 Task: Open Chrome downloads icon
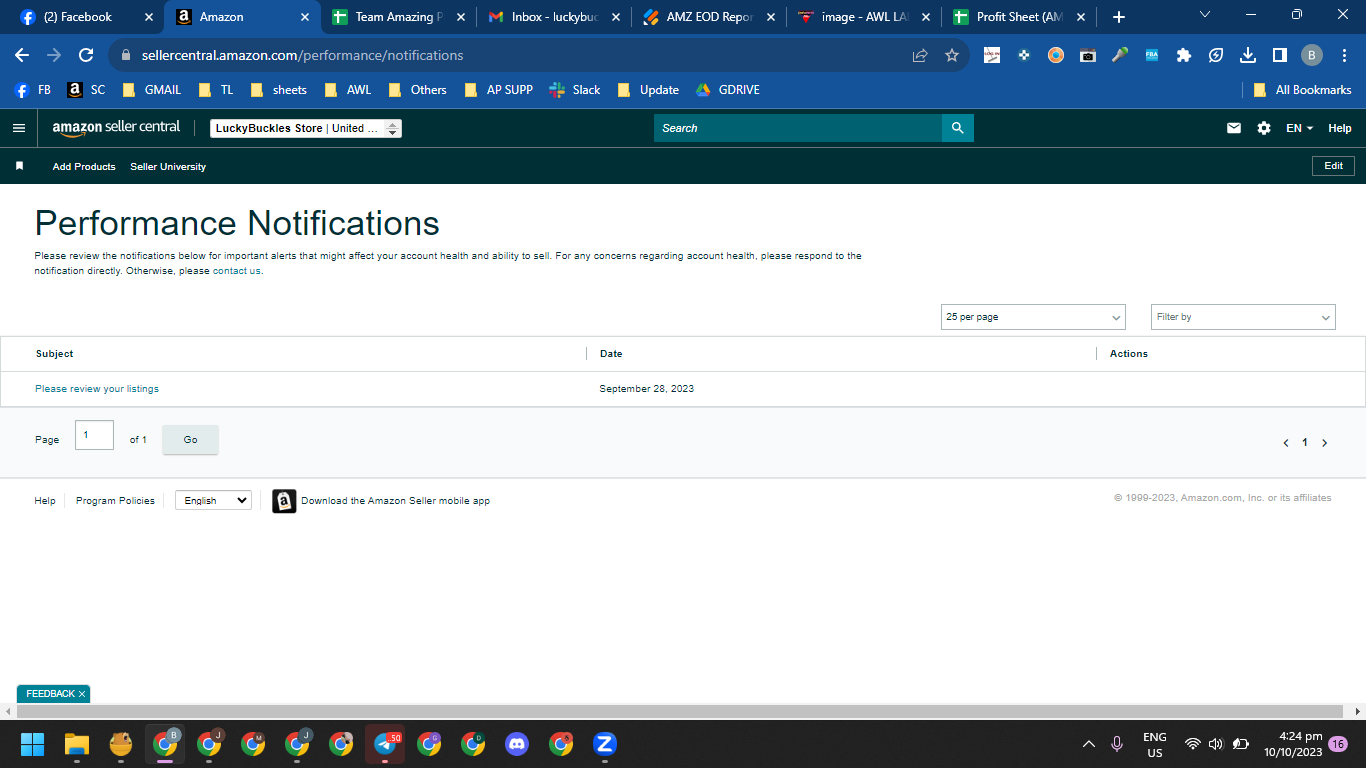(x=1248, y=55)
